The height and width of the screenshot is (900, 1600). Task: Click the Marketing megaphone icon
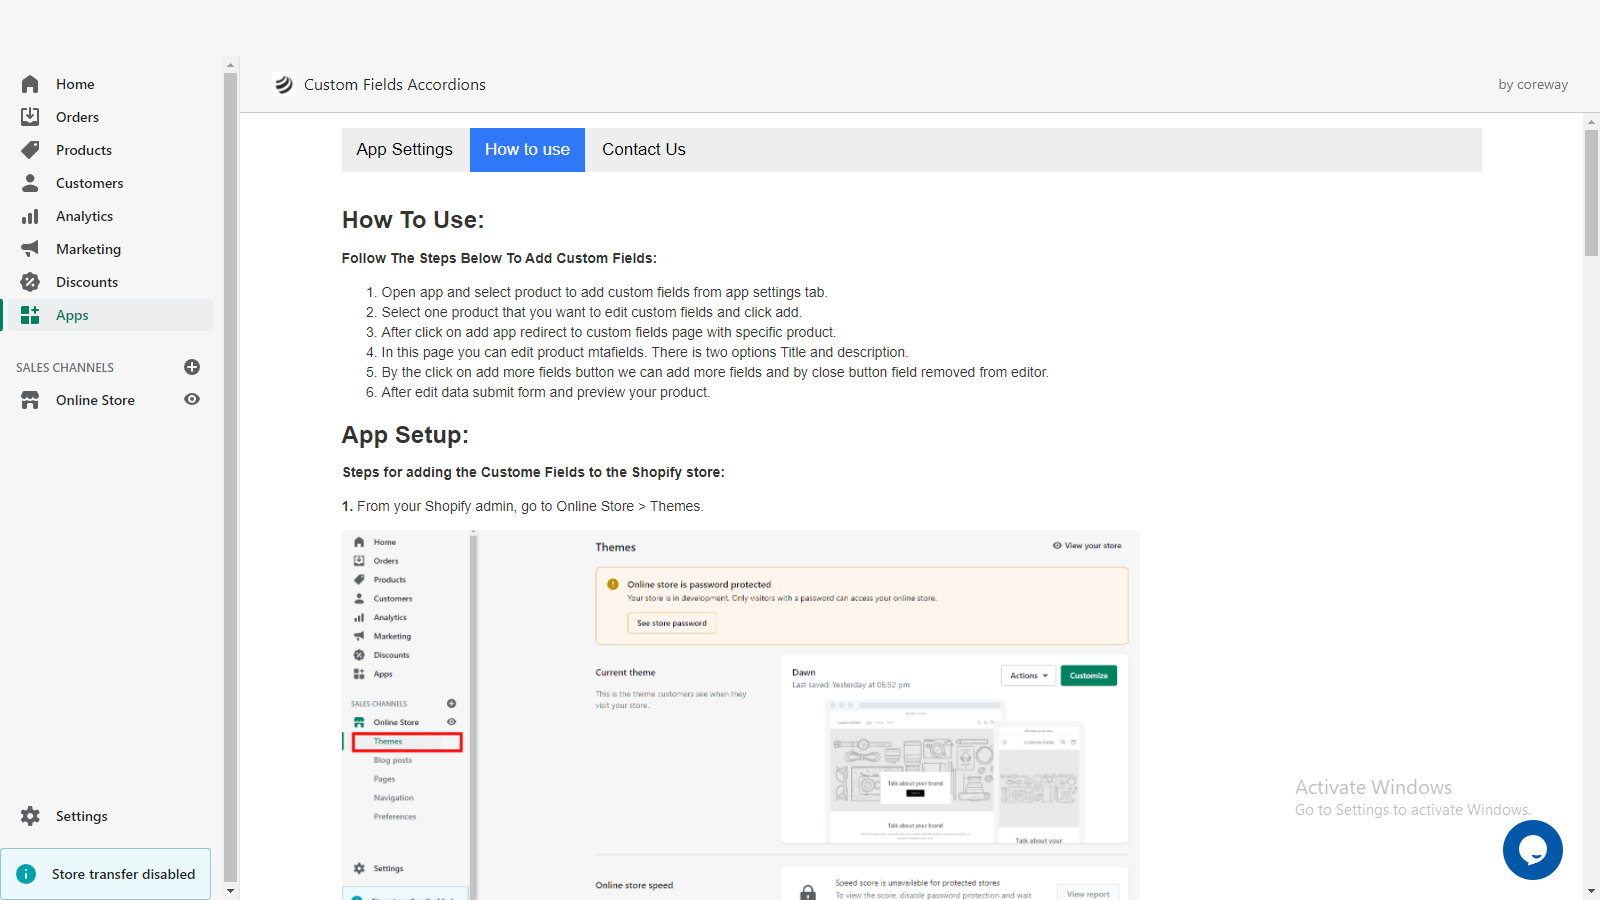click(30, 249)
